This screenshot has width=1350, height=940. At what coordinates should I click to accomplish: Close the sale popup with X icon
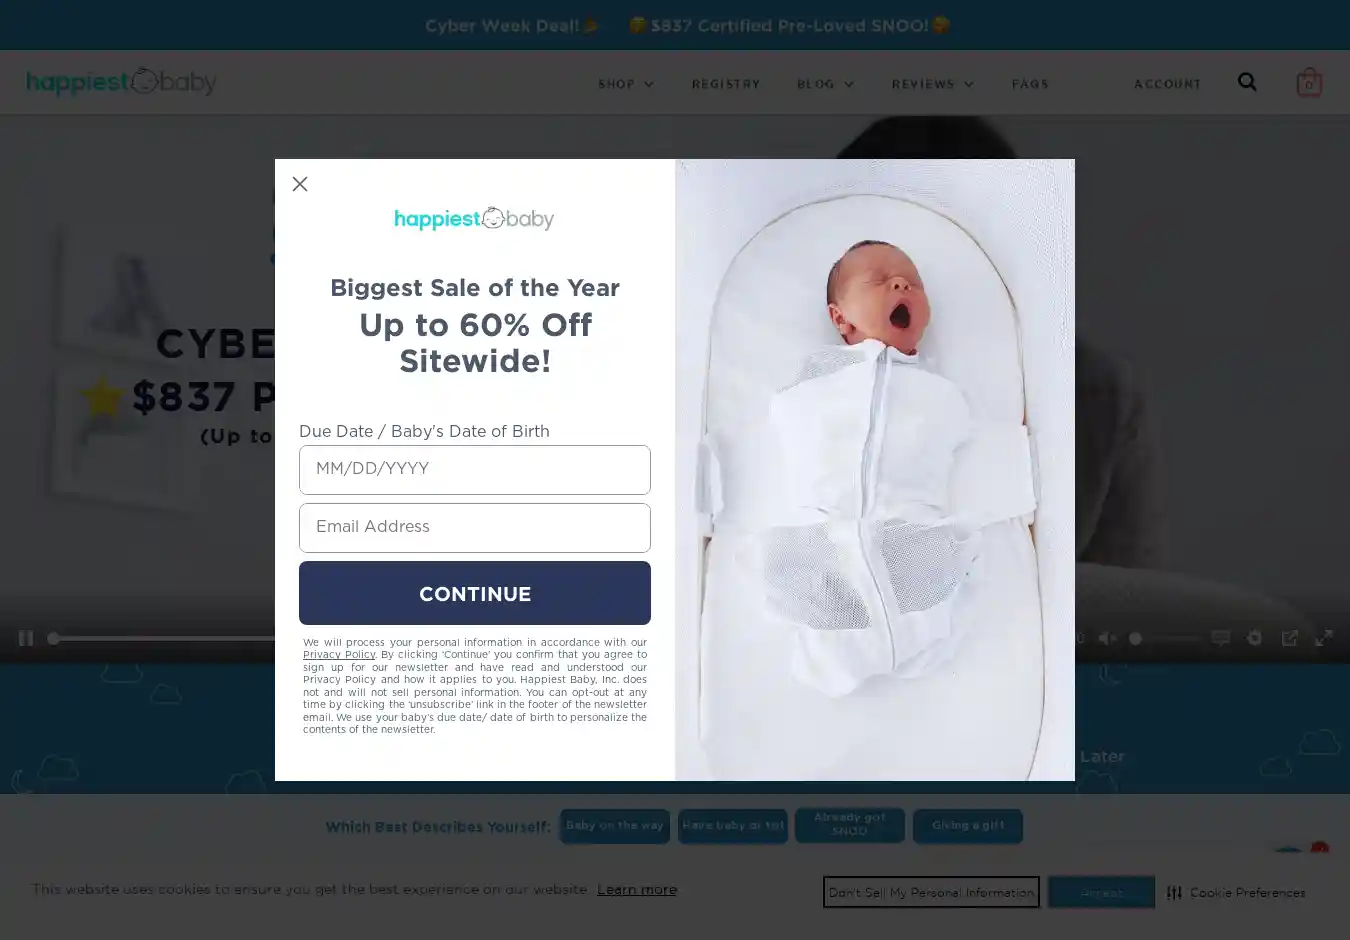[x=300, y=184]
